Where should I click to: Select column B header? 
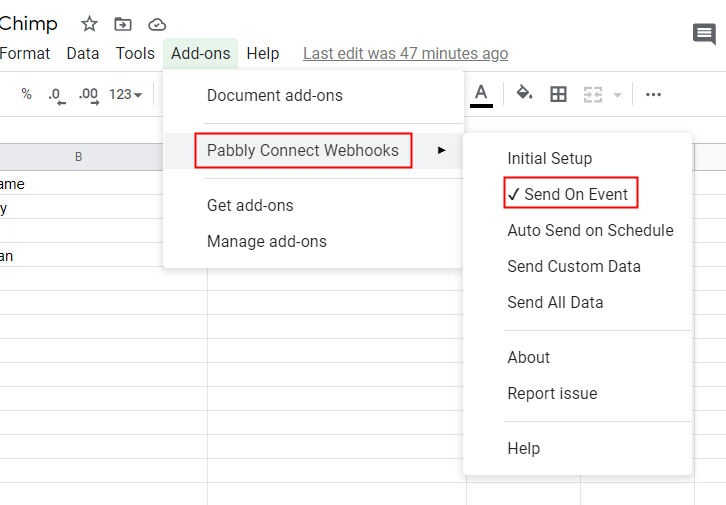81,157
